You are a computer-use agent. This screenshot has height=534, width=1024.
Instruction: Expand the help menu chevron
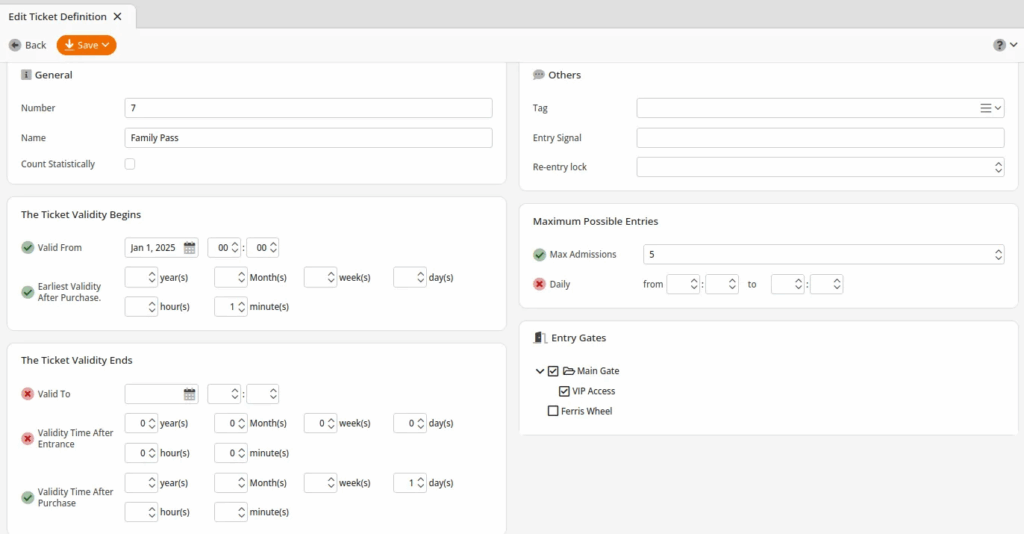(x=1014, y=45)
